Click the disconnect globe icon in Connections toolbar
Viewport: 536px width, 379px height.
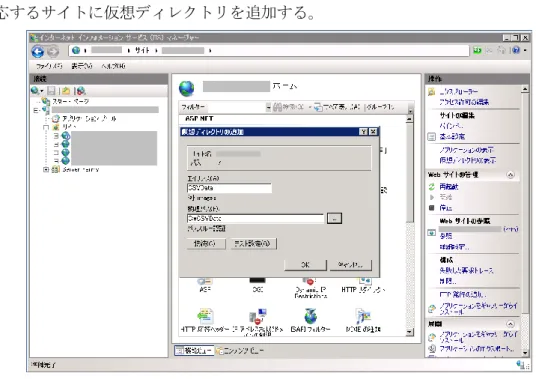tap(81, 91)
